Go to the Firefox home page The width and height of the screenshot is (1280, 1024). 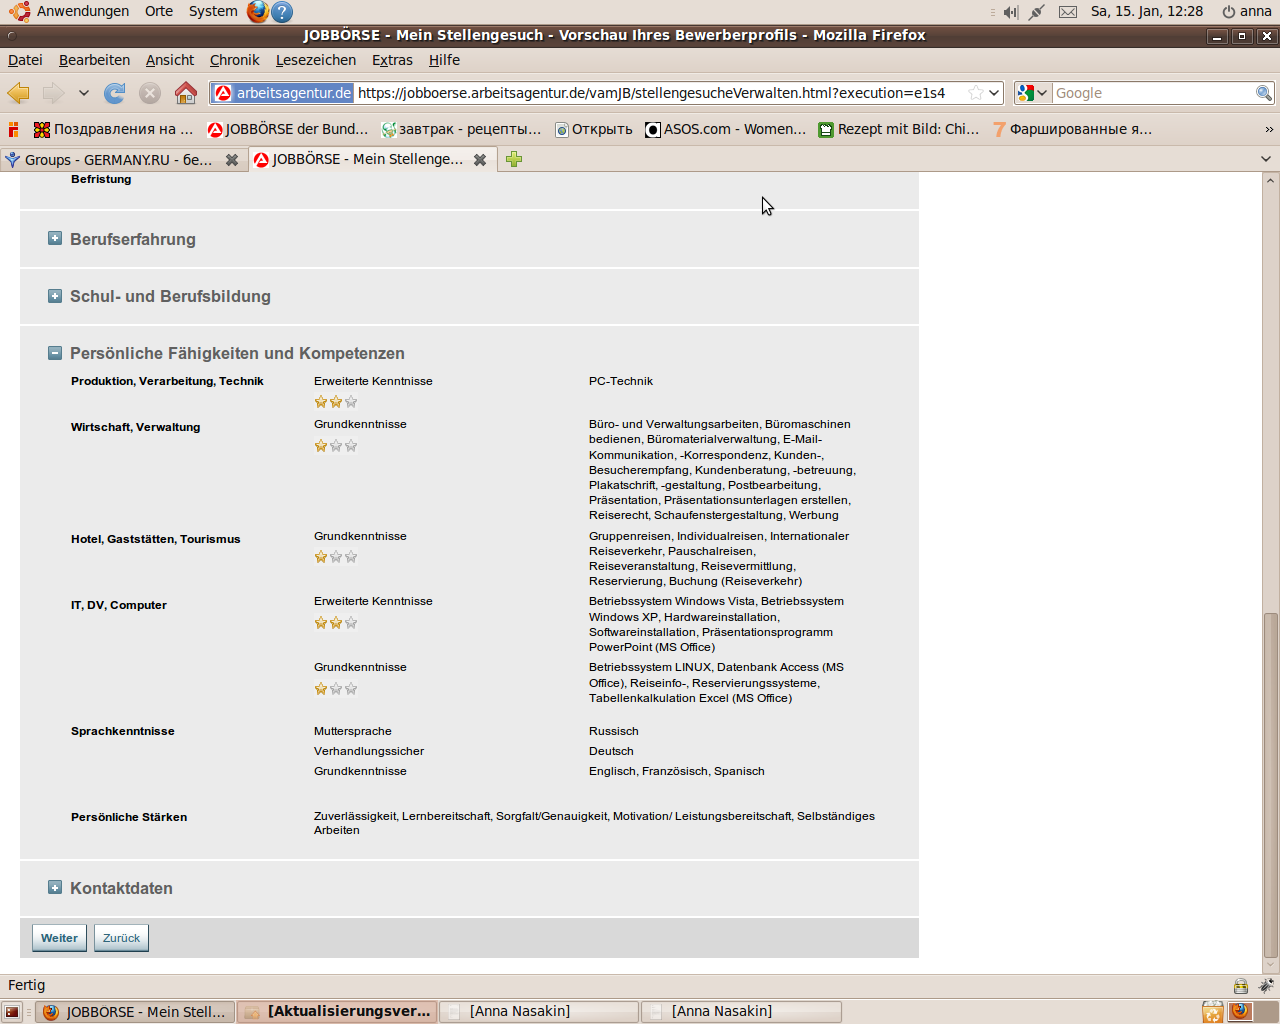click(x=185, y=93)
